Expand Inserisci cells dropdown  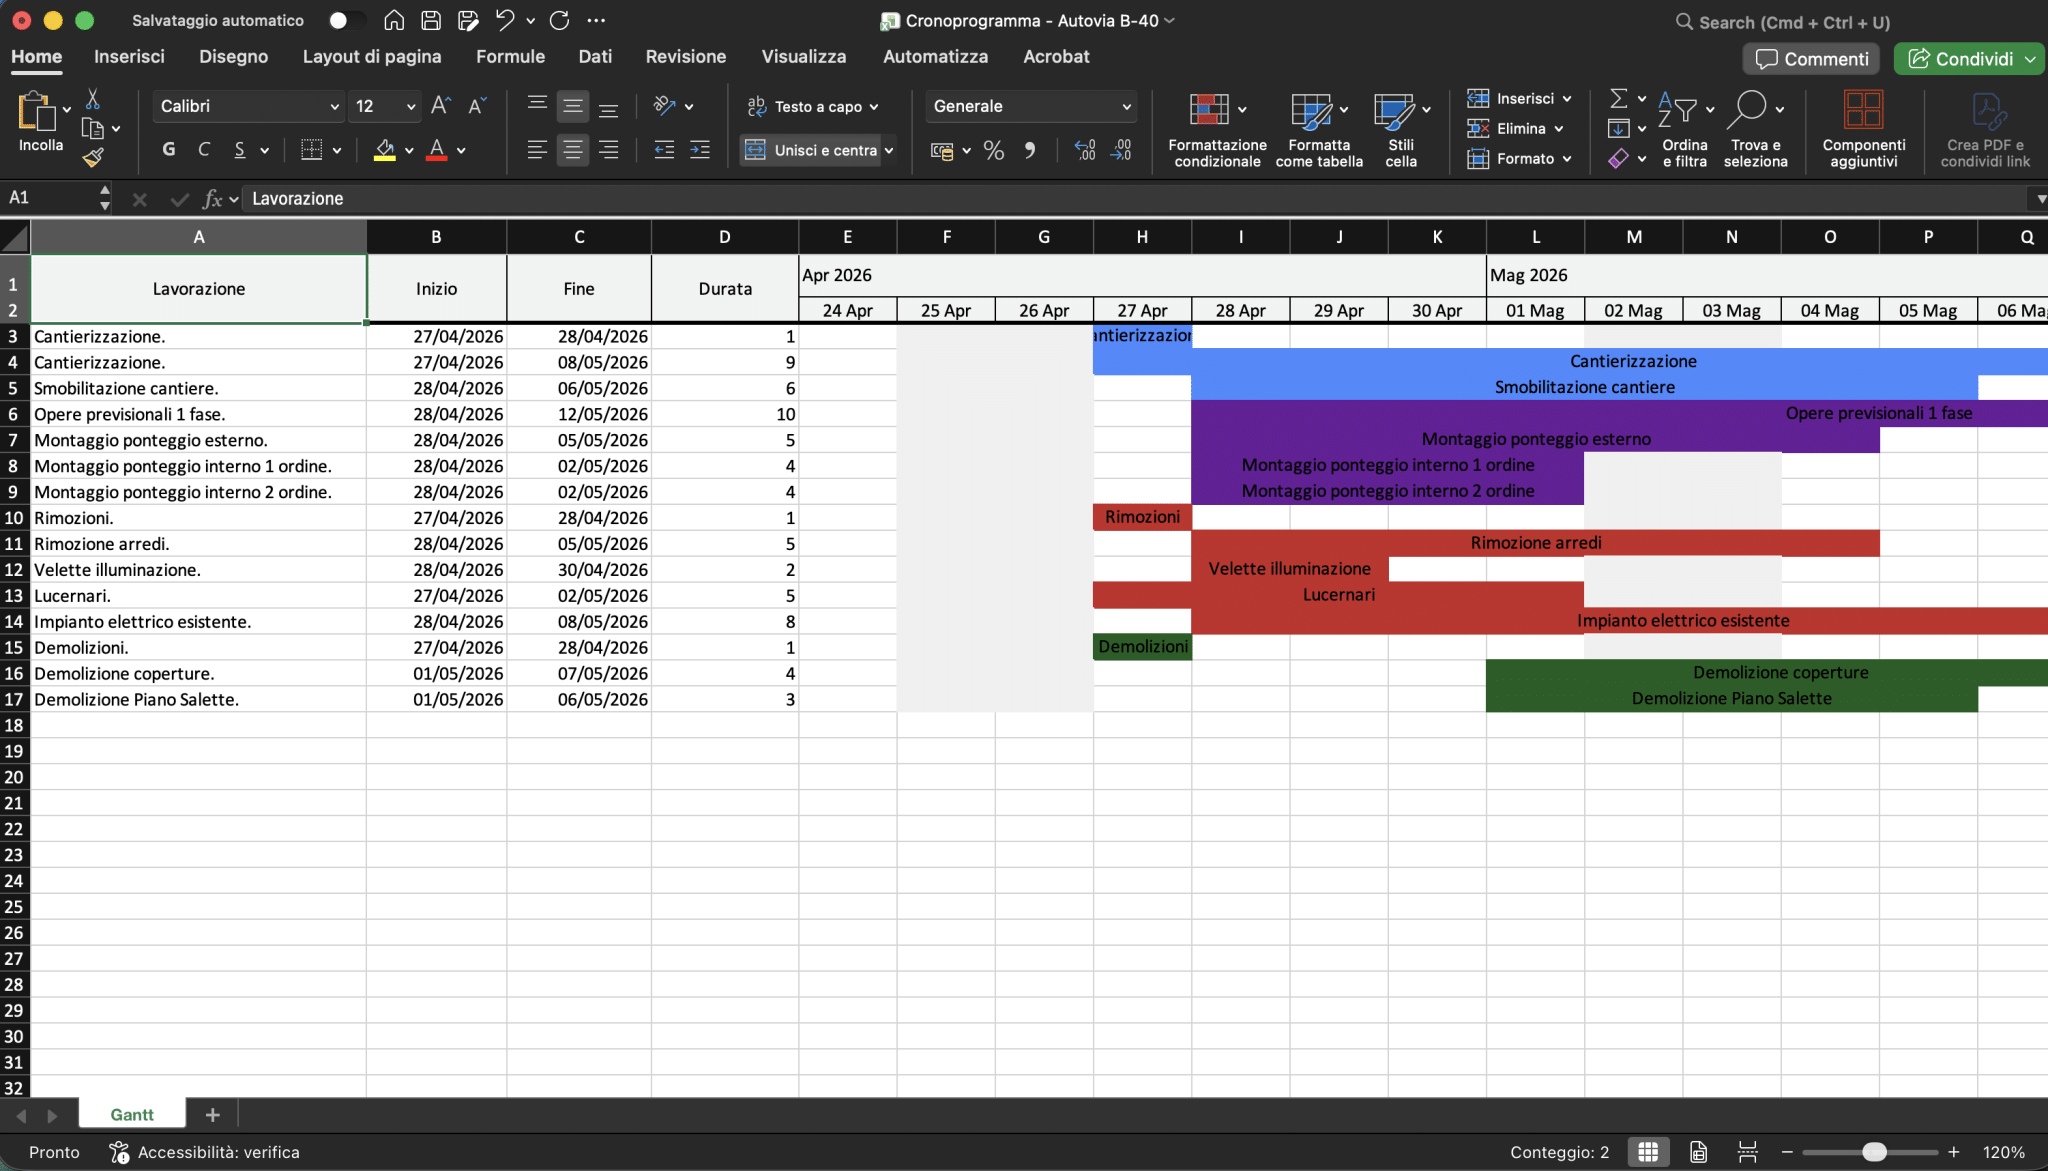pyautogui.click(x=1567, y=98)
